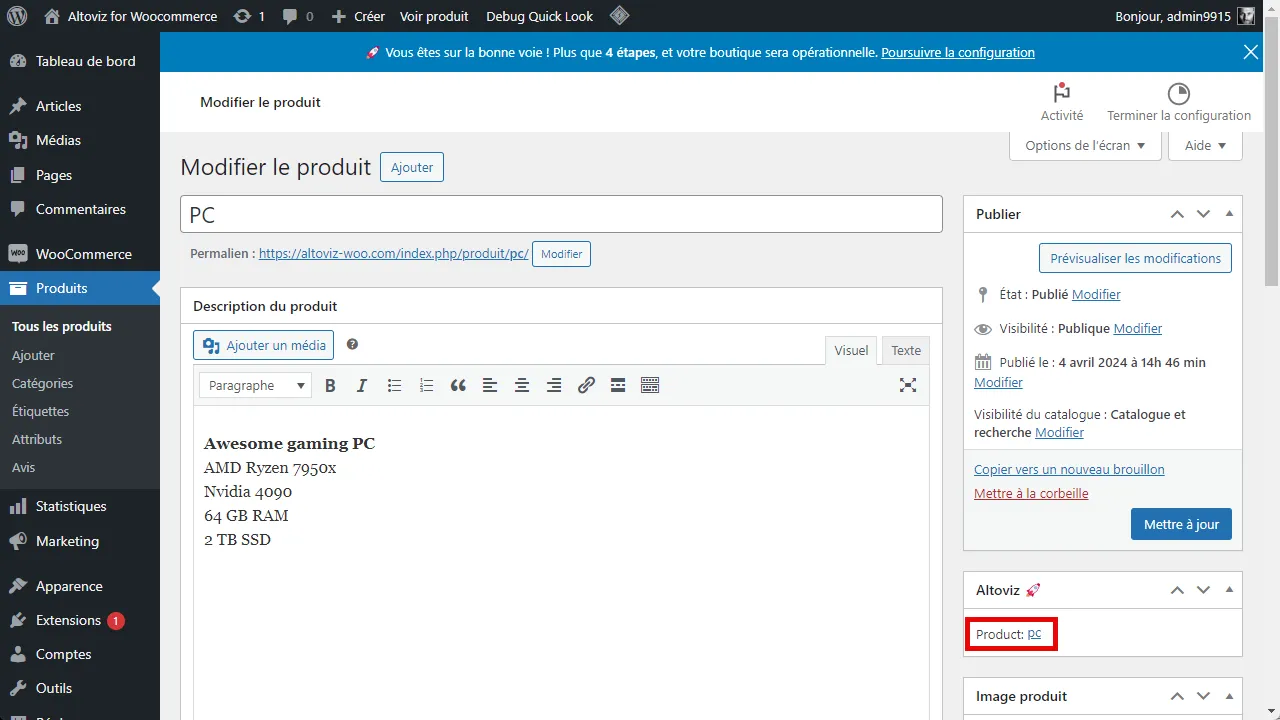Move the Altoviz box up

(x=1177, y=590)
